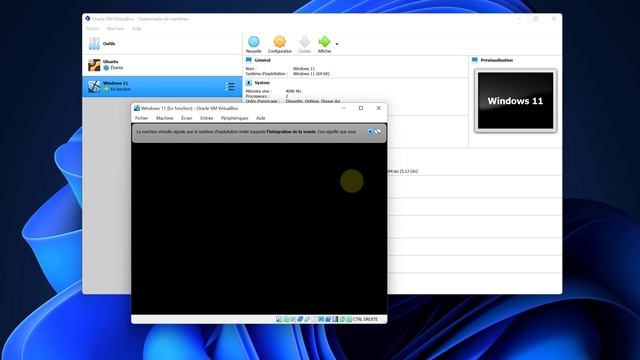Minimize the Windows 11 VM window
The width and height of the screenshot is (640, 360).
tap(344, 108)
